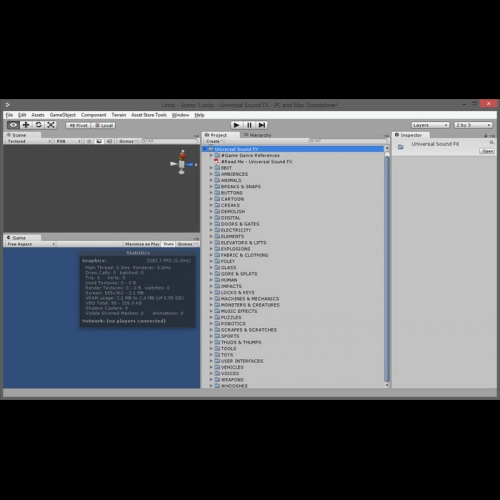Click the Universal Sound FX root folder icon

pyautogui.click(x=211, y=149)
